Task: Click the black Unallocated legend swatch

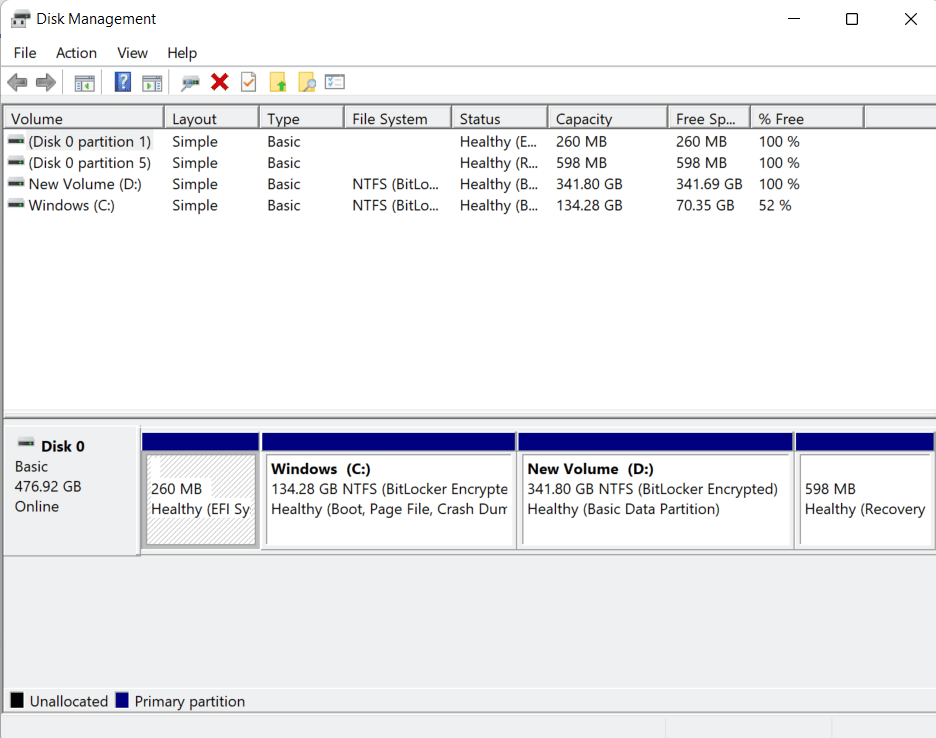Action: pyautogui.click(x=17, y=700)
